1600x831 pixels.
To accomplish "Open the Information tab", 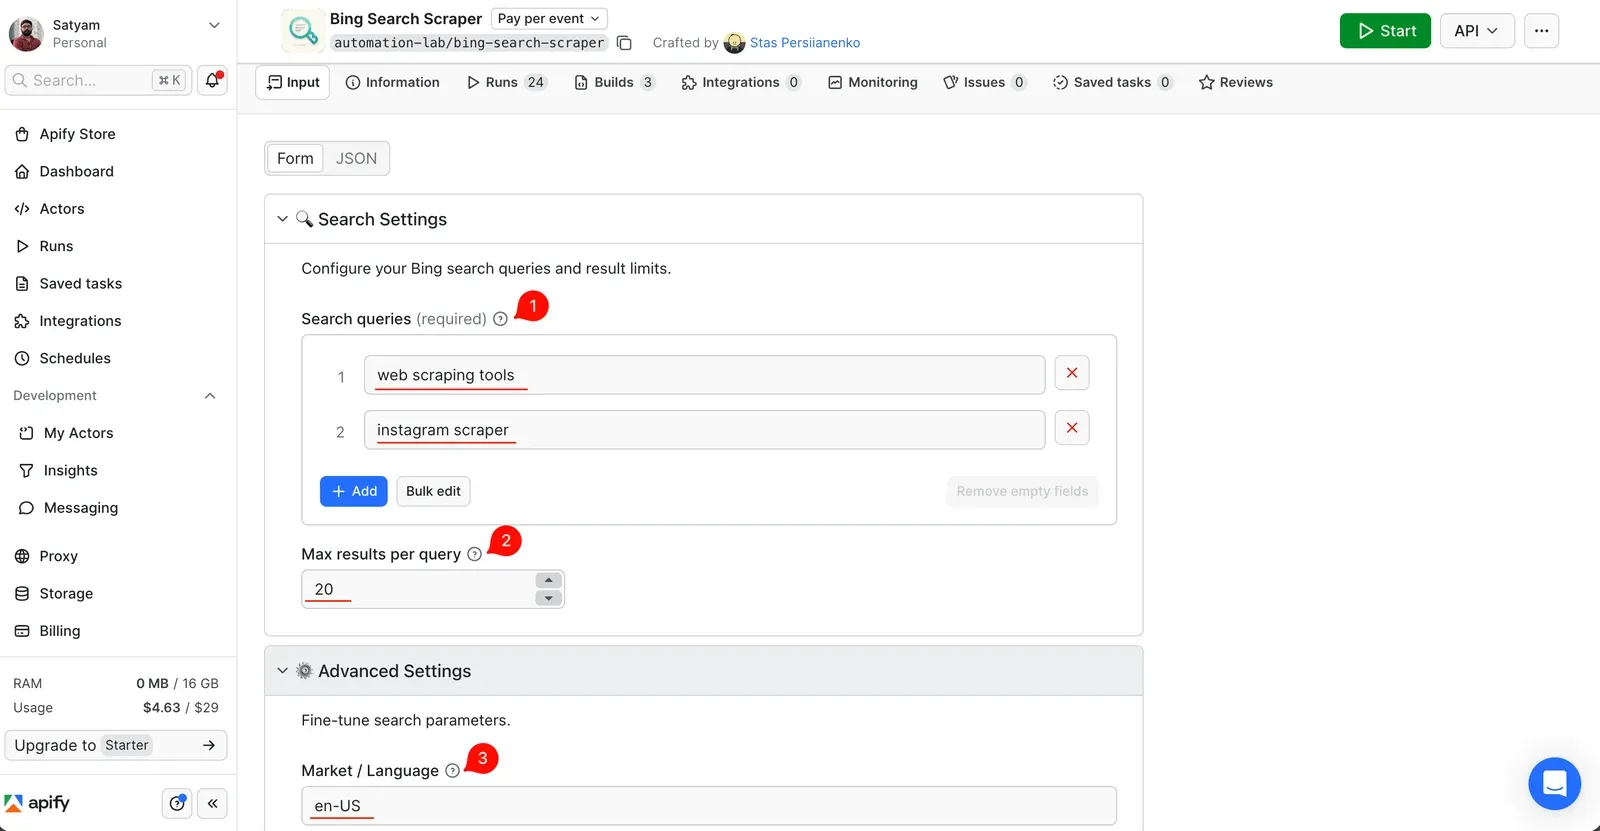I will (392, 82).
